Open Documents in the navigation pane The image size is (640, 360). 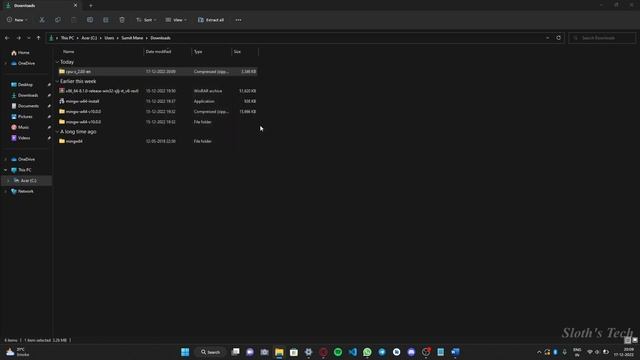(28, 106)
